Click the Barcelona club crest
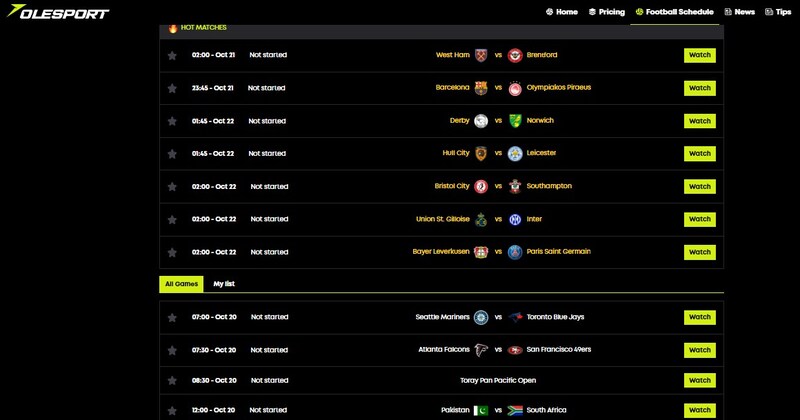This screenshot has height=420, width=800. pyautogui.click(x=481, y=88)
